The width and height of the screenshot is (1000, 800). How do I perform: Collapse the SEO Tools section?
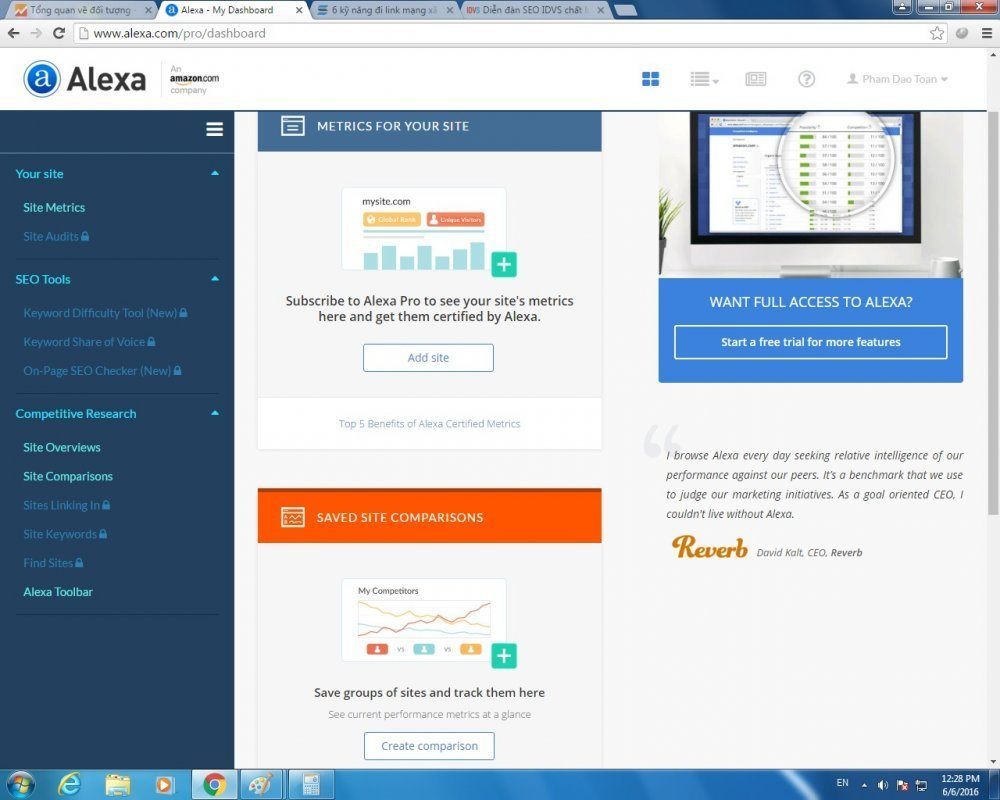pos(215,279)
